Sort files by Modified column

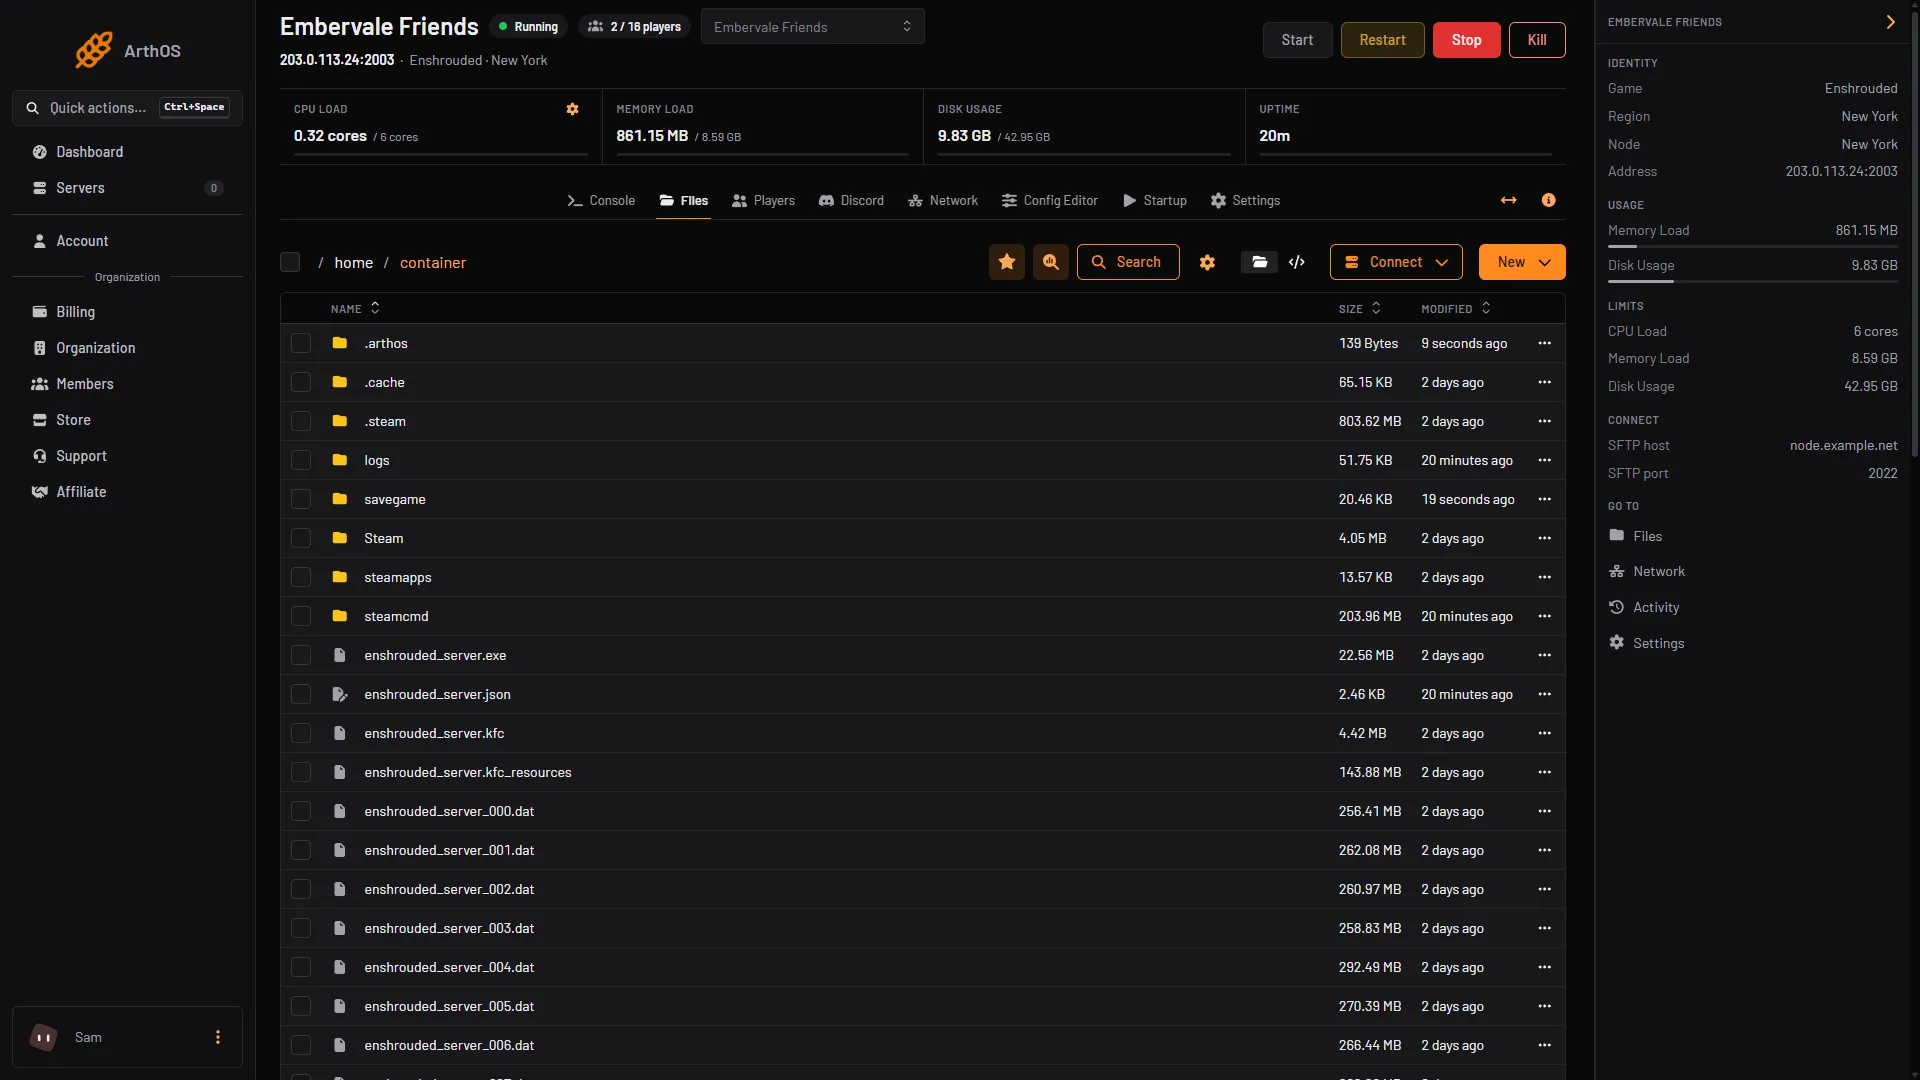point(1456,309)
